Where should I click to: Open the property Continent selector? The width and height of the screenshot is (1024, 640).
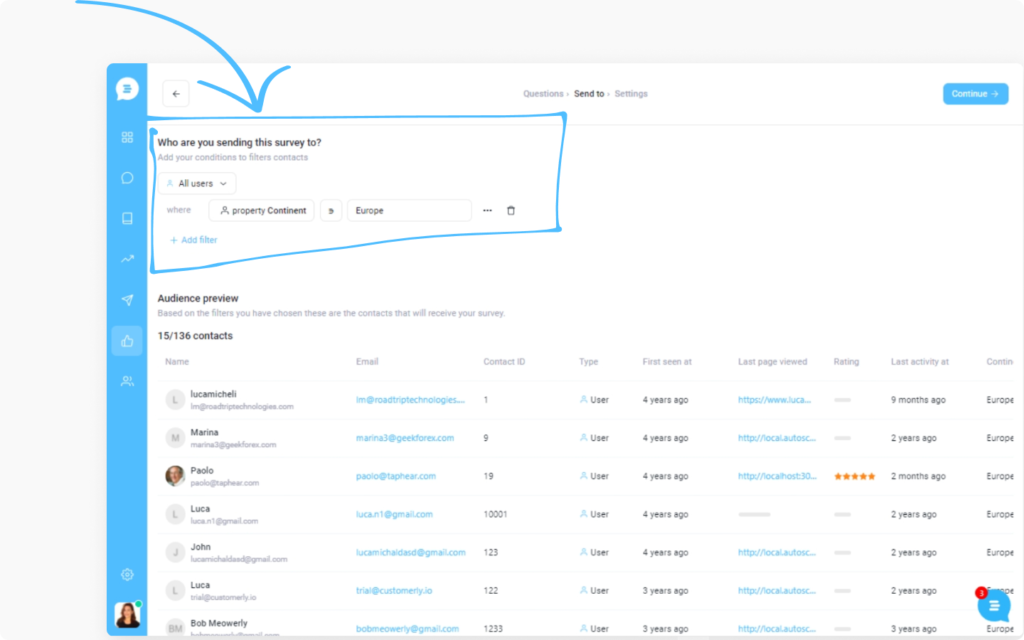coord(262,210)
